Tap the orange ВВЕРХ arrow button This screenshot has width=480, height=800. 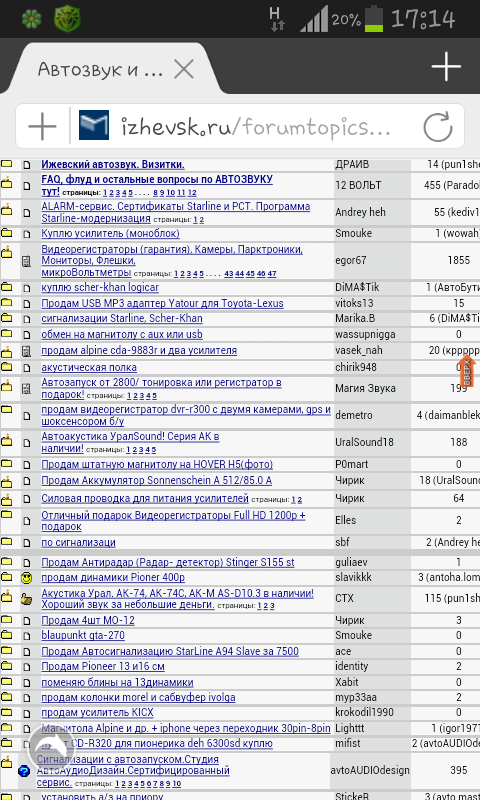[469, 371]
